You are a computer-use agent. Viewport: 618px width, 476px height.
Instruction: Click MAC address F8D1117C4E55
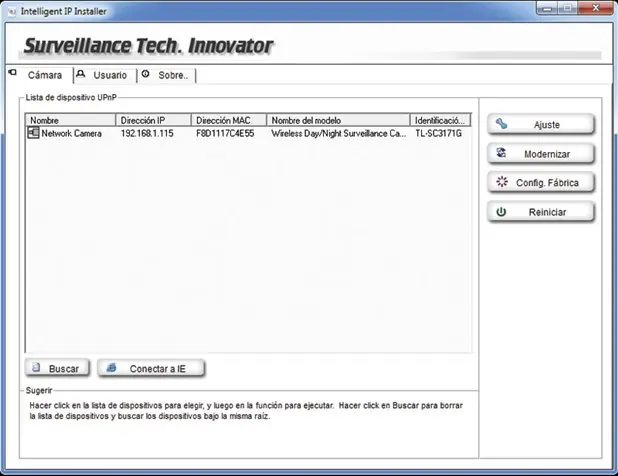coord(225,134)
